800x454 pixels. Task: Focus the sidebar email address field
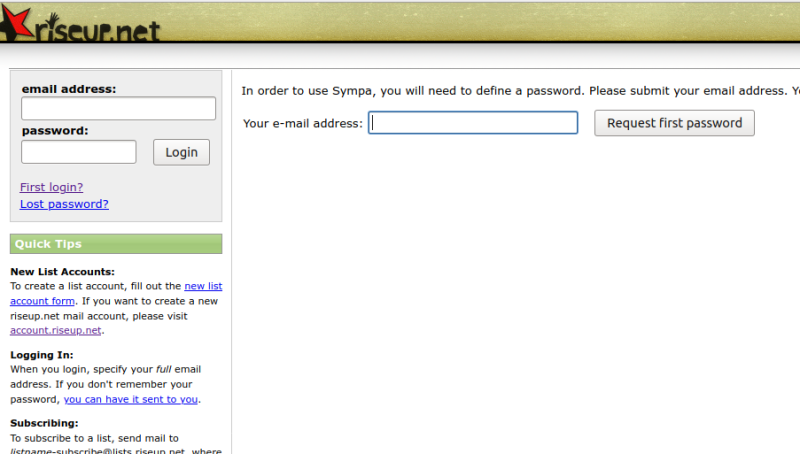[x=118, y=108]
